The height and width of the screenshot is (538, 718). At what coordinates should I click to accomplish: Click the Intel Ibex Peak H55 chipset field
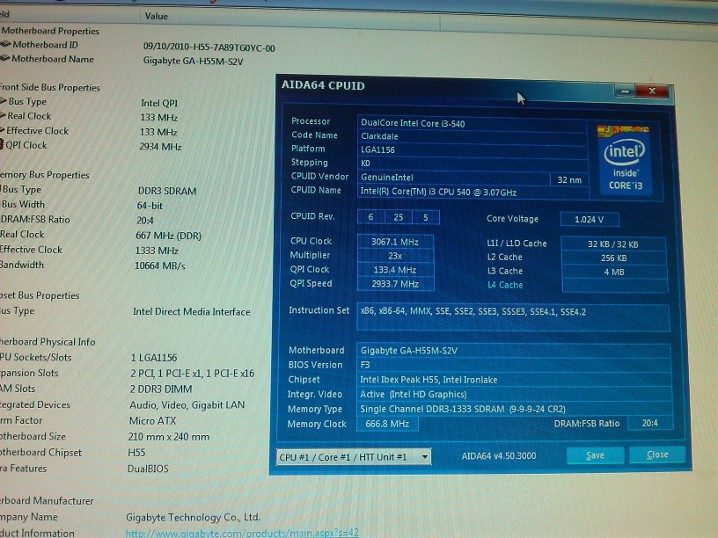pos(514,380)
